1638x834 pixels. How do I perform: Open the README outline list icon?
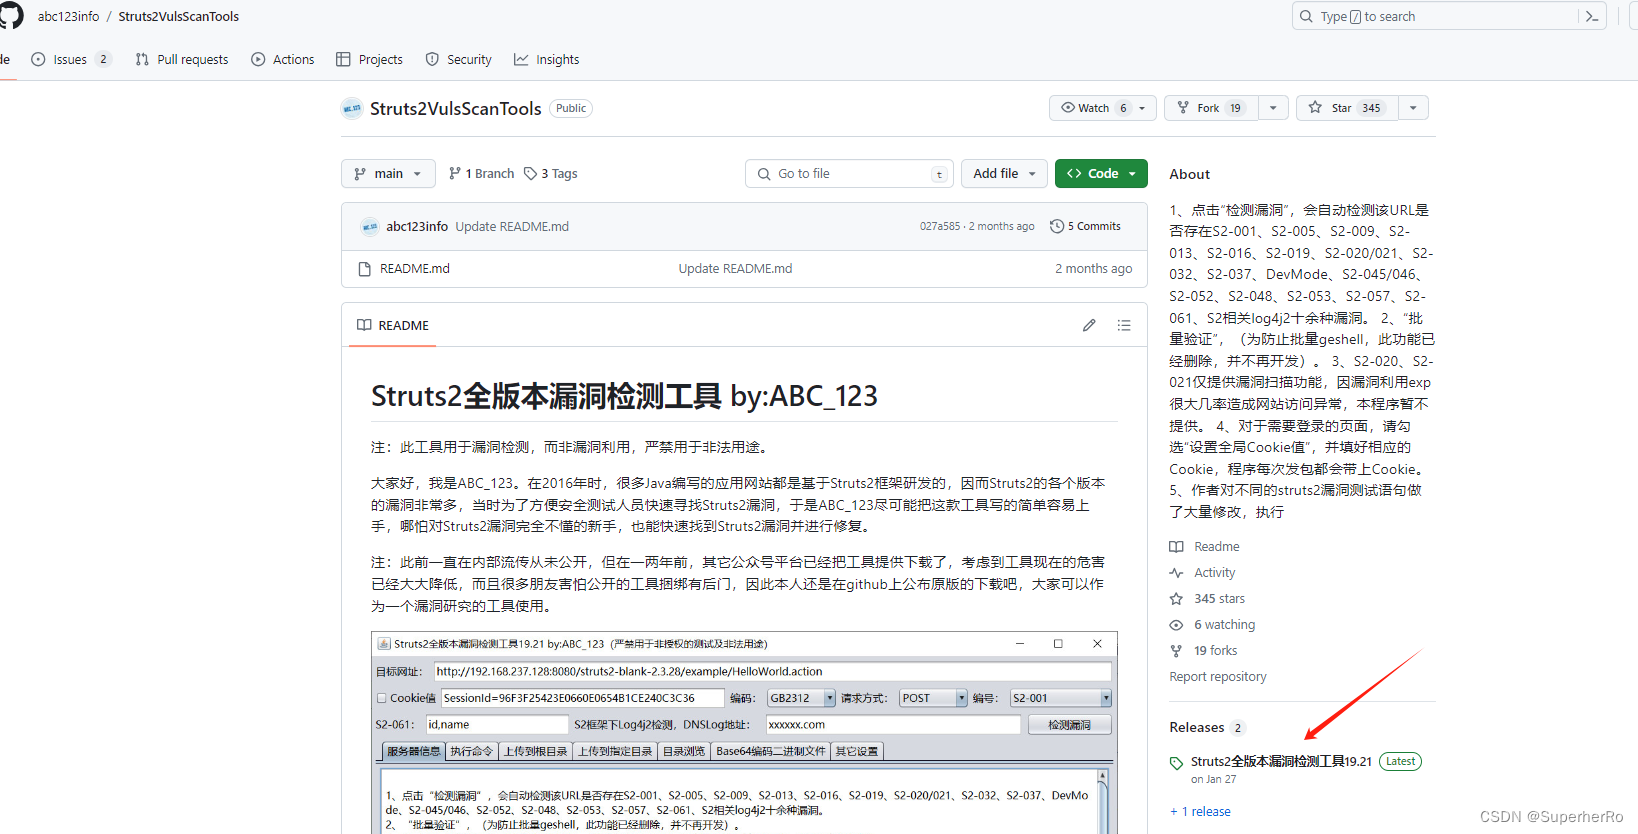[1124, 325]
